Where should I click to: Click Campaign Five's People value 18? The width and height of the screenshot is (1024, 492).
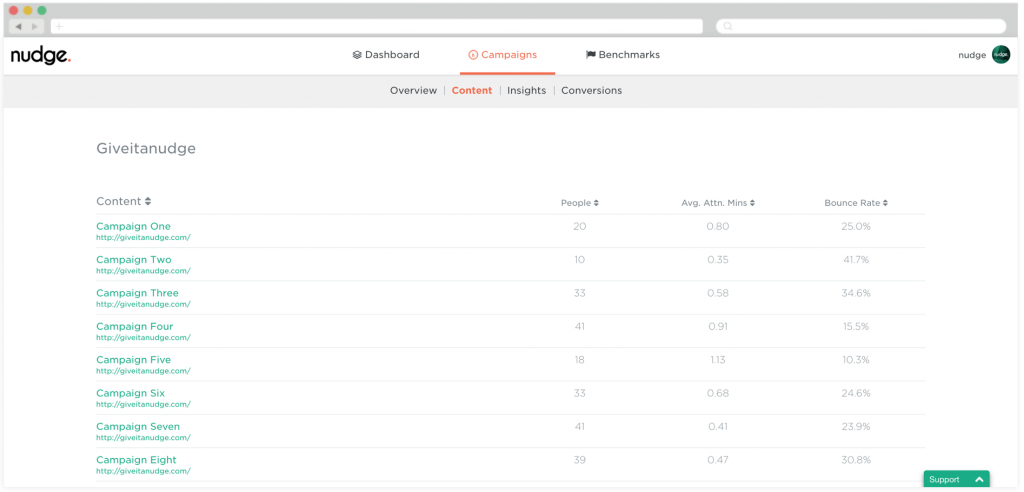click(580, 359)
